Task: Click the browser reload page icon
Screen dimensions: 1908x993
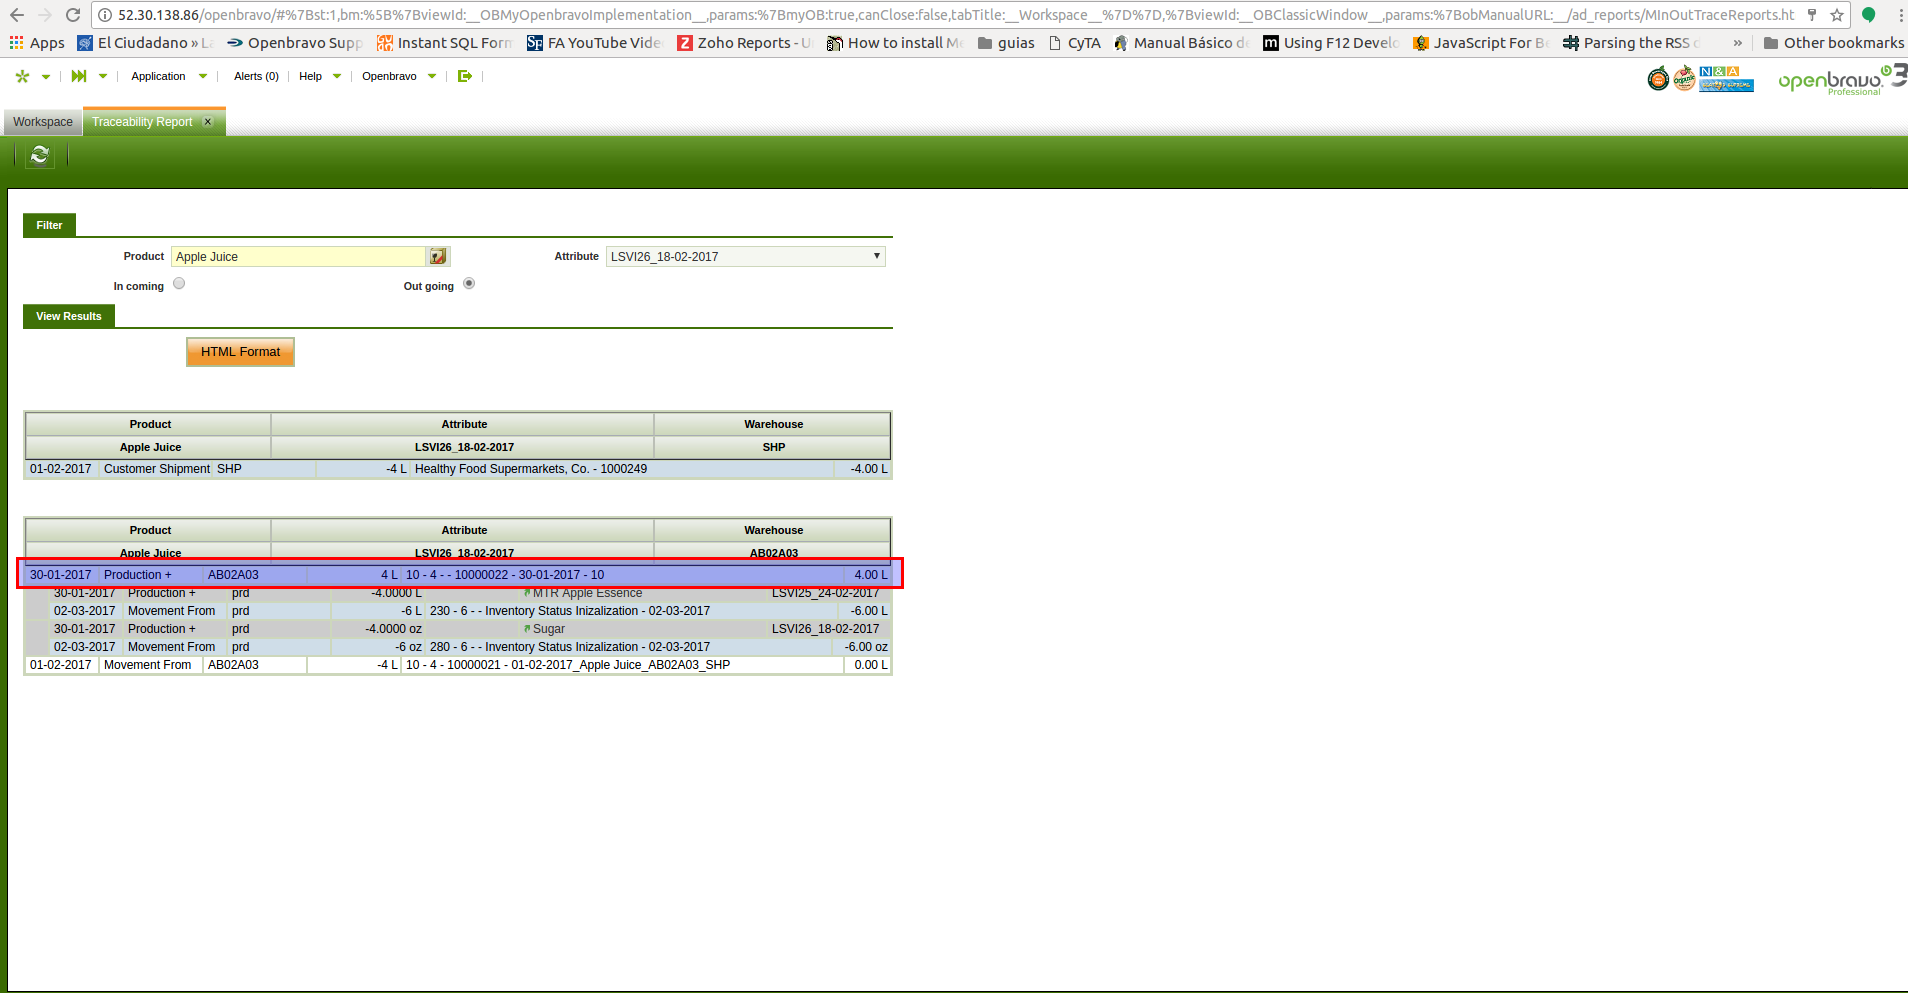Action: click(x=72, y=15)
